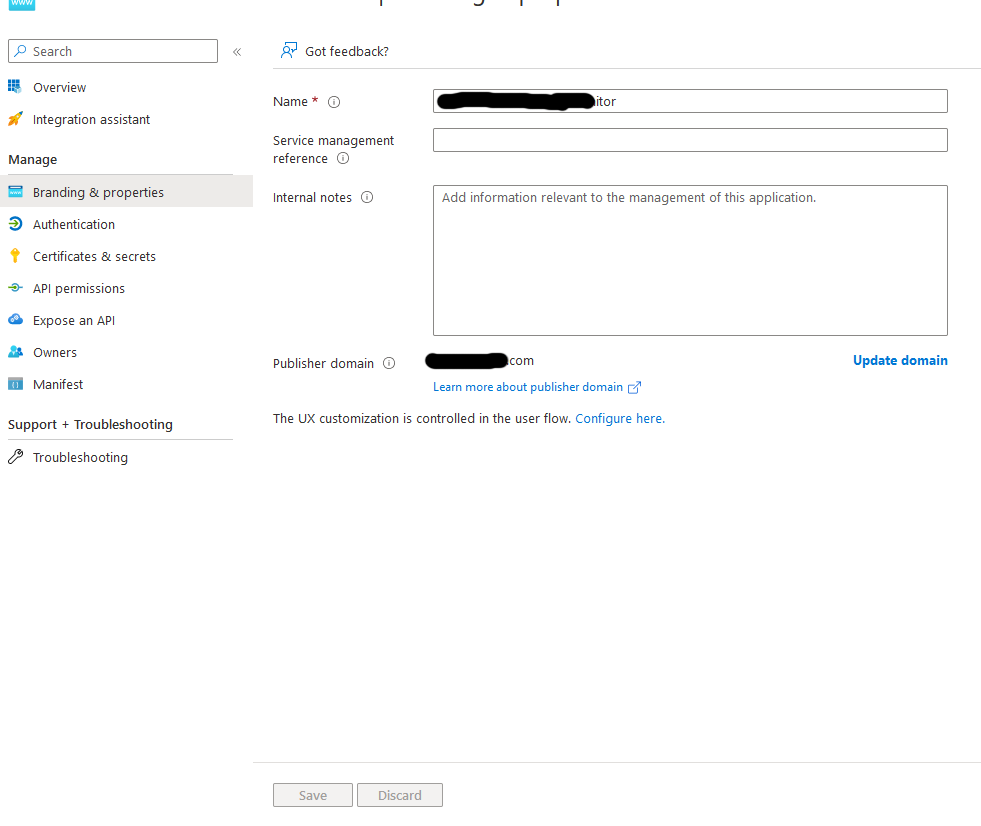Discard the pending changes
The width and height of the screenshot is (981, 826).
click(399, 795)
